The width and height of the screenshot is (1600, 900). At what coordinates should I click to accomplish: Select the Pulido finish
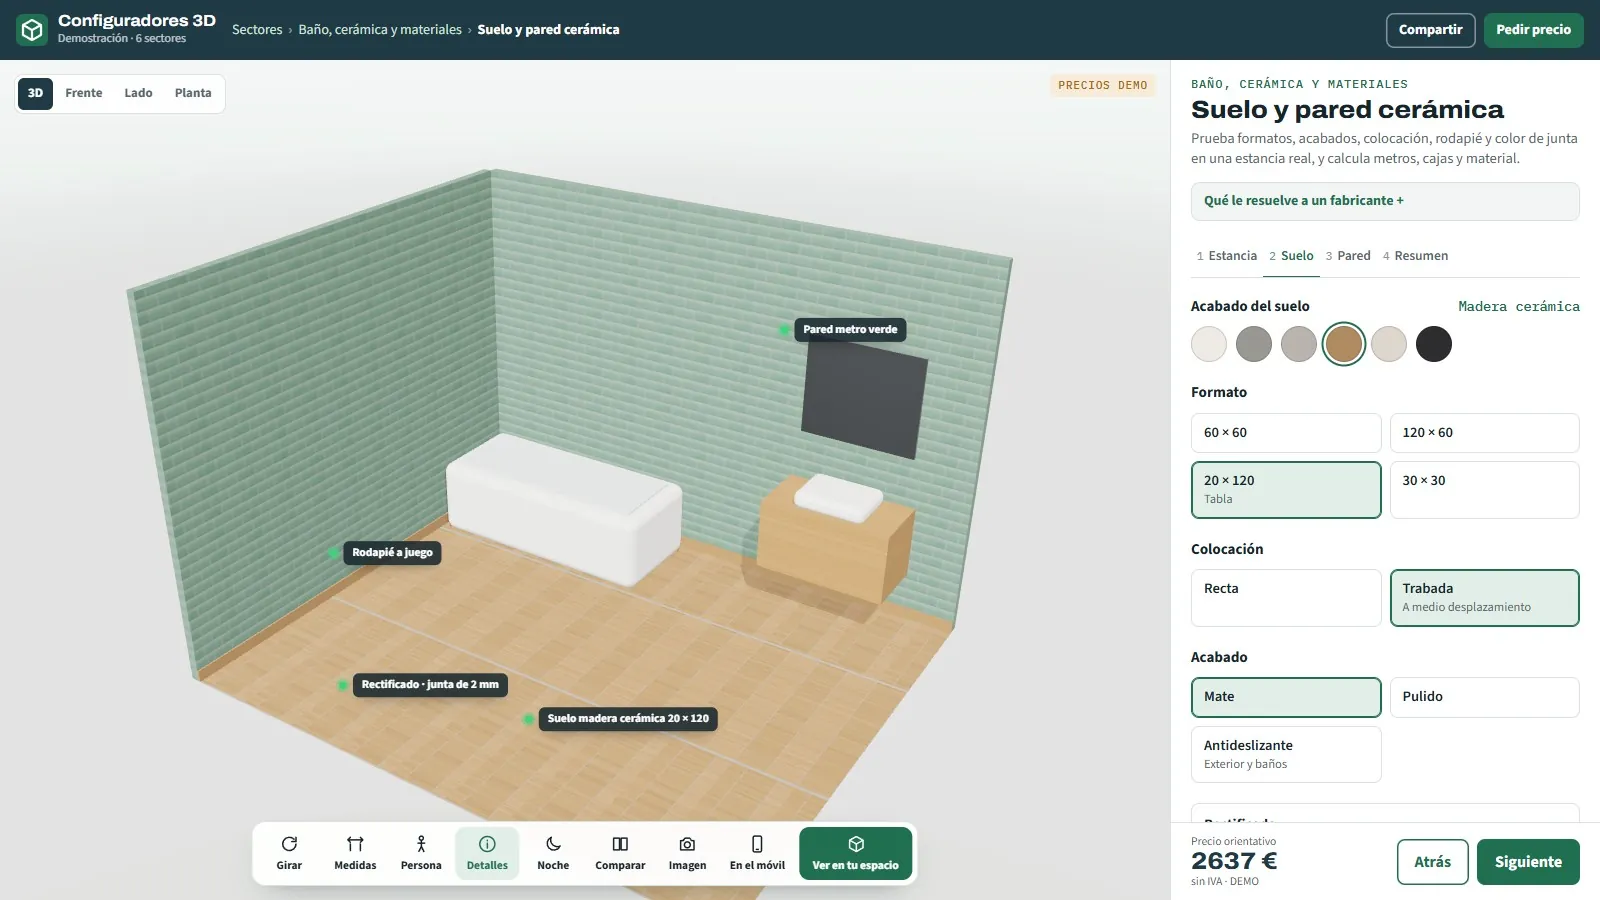pos(1484,697)
